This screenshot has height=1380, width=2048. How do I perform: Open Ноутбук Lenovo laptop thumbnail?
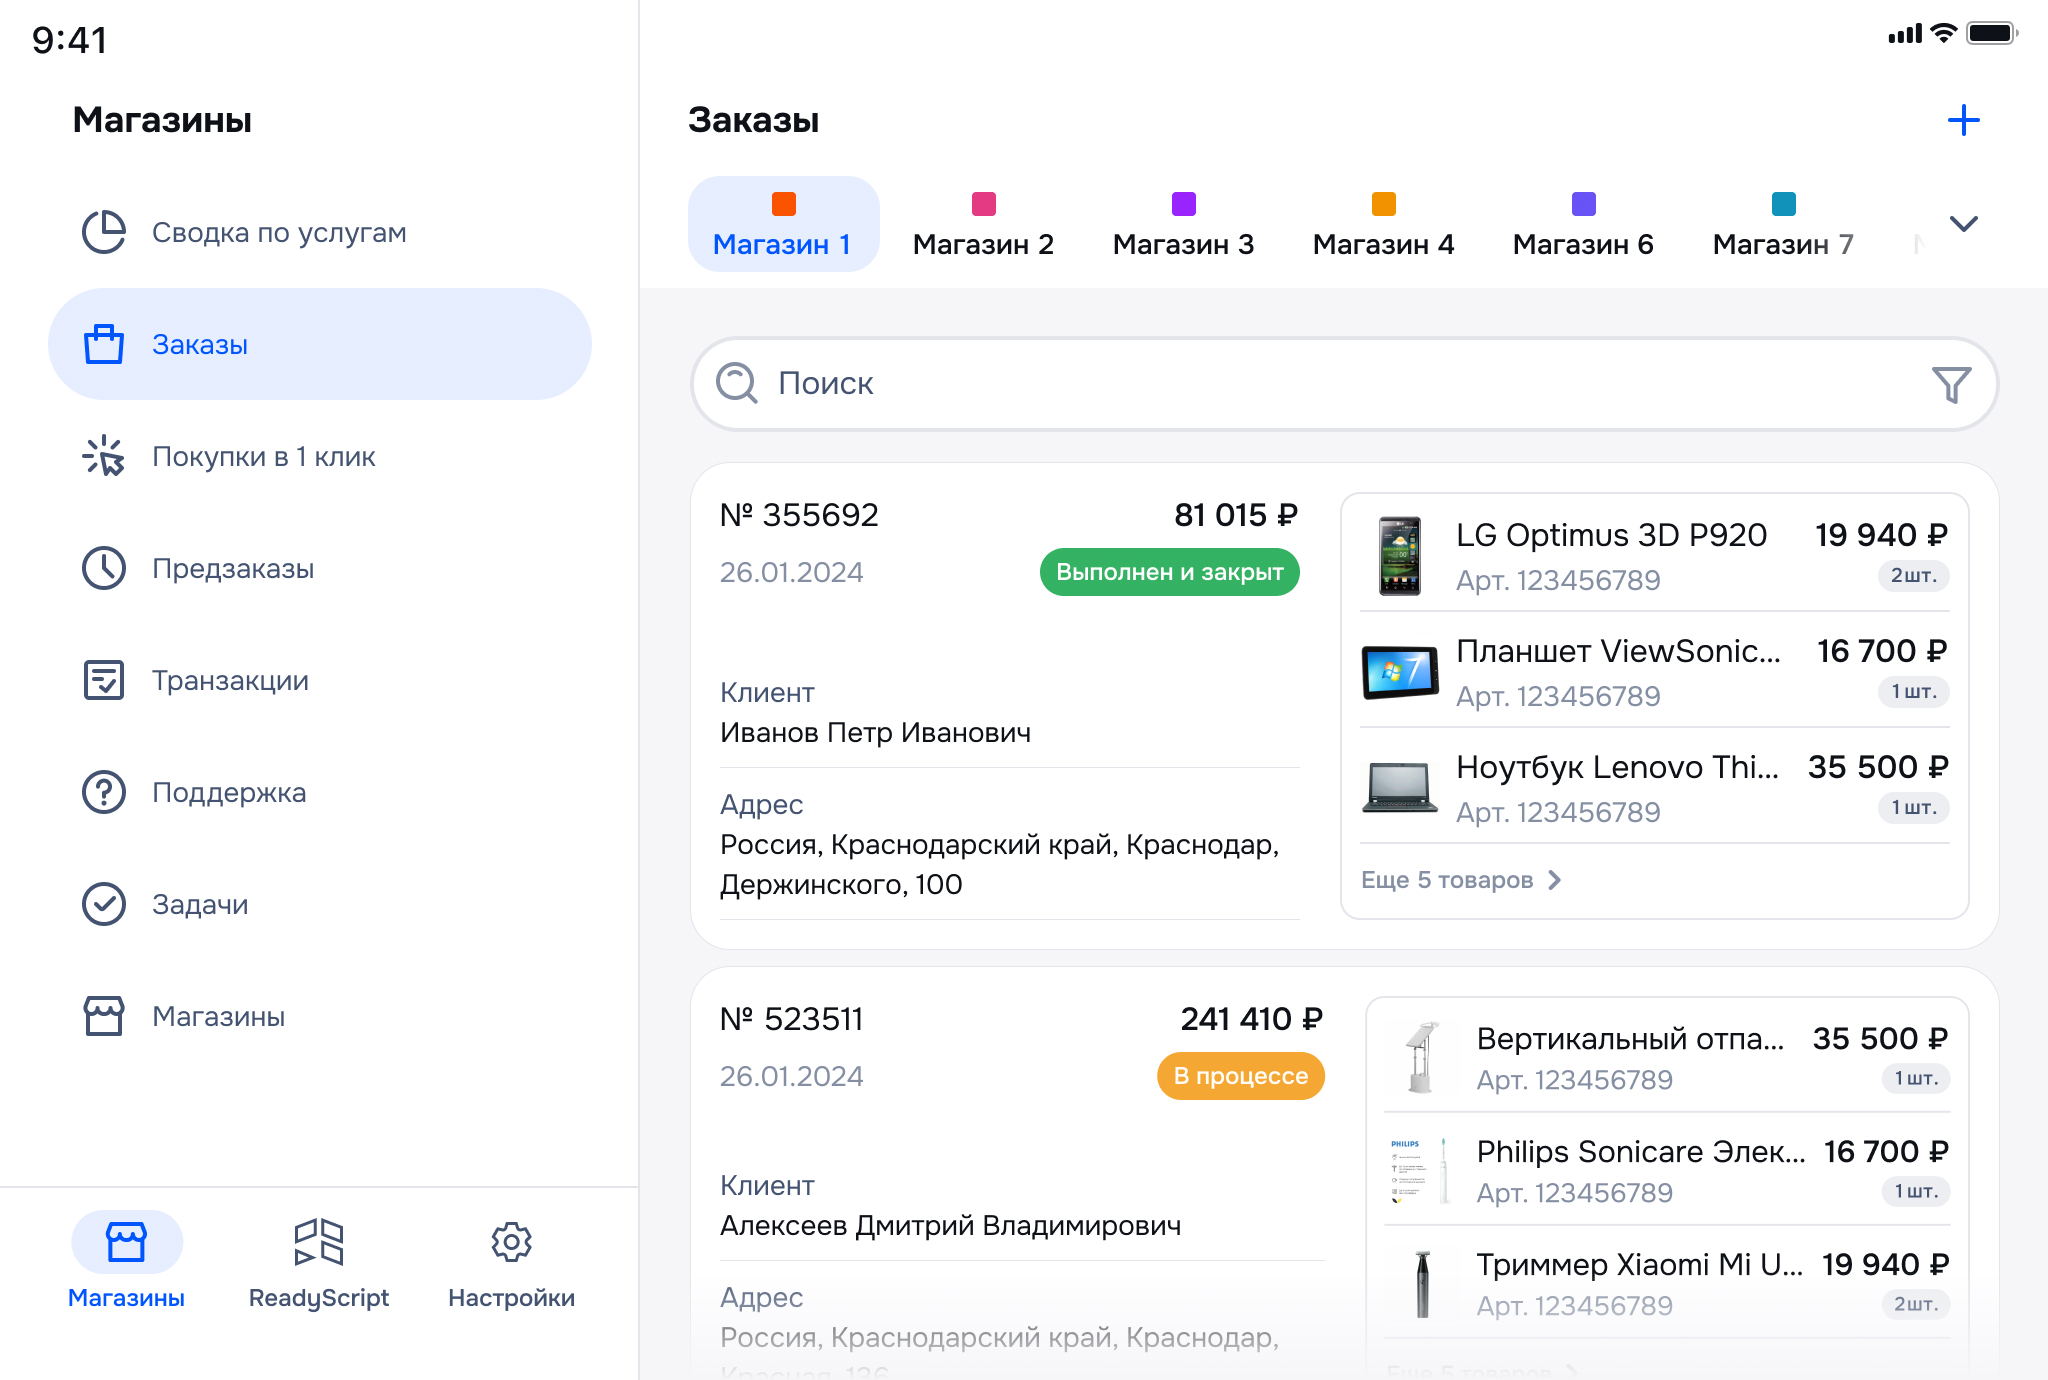pyautogui.click(x=1400, y=788)
